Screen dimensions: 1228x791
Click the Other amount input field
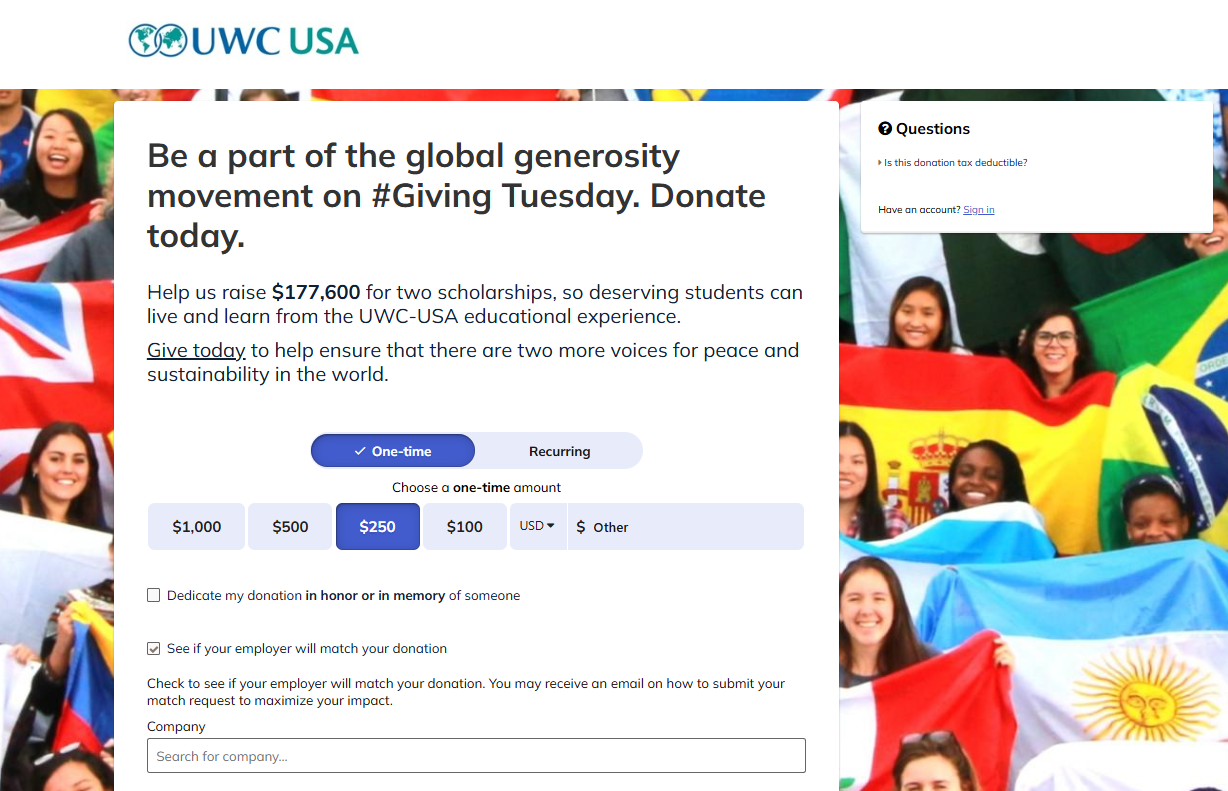coord(686,527)
